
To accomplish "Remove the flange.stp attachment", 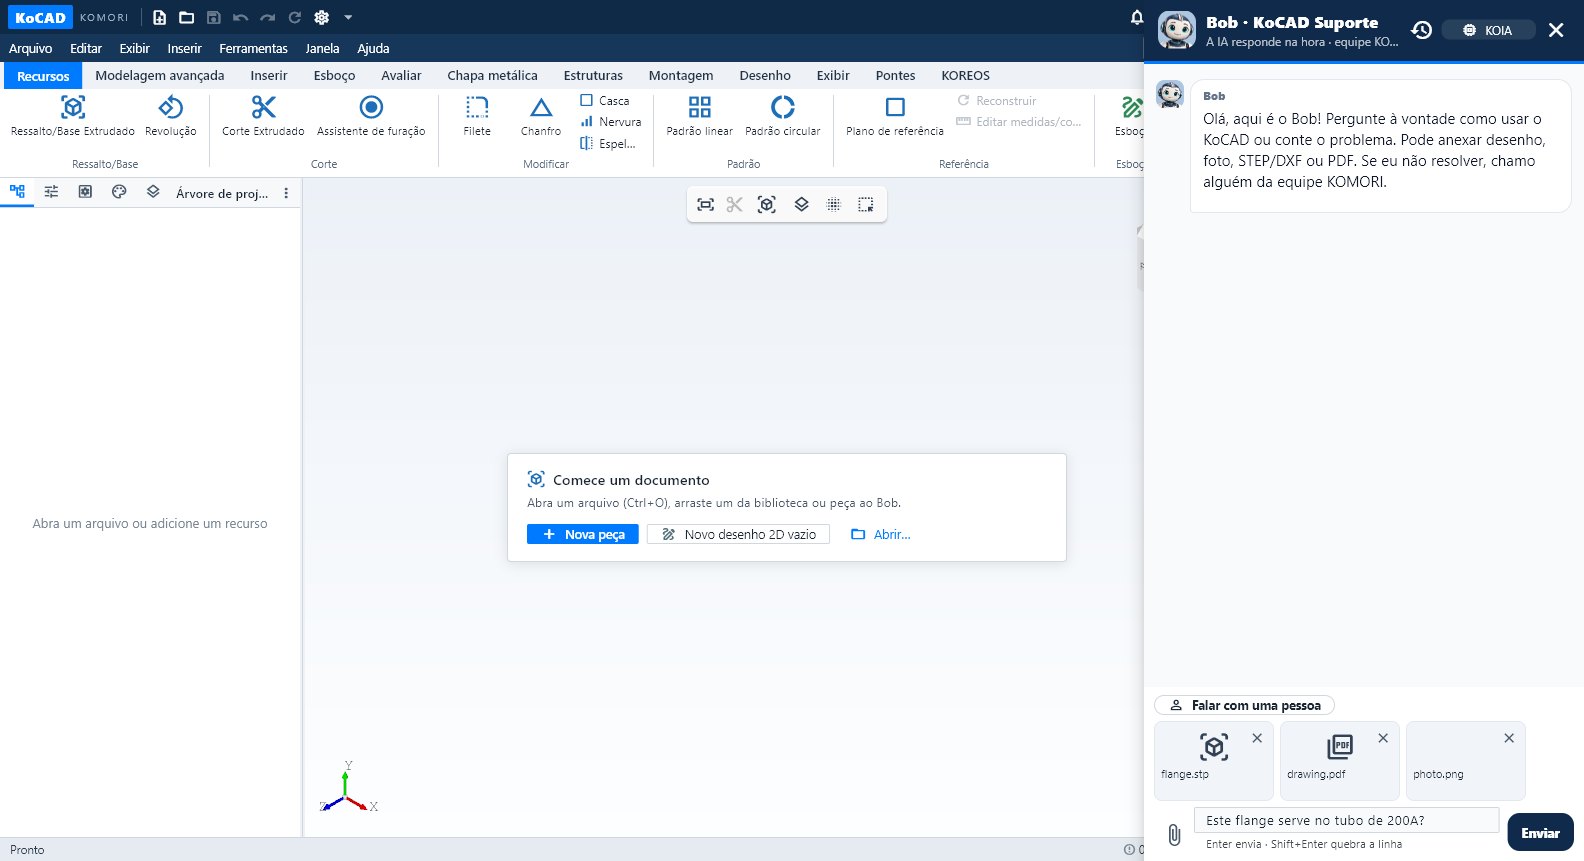I will click(1257, 738).
